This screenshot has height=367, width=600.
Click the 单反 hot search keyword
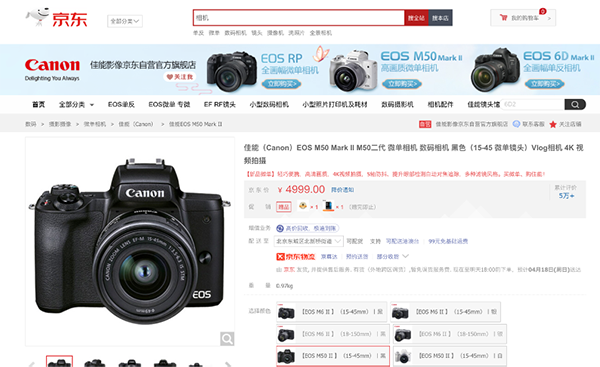(199, 33)
